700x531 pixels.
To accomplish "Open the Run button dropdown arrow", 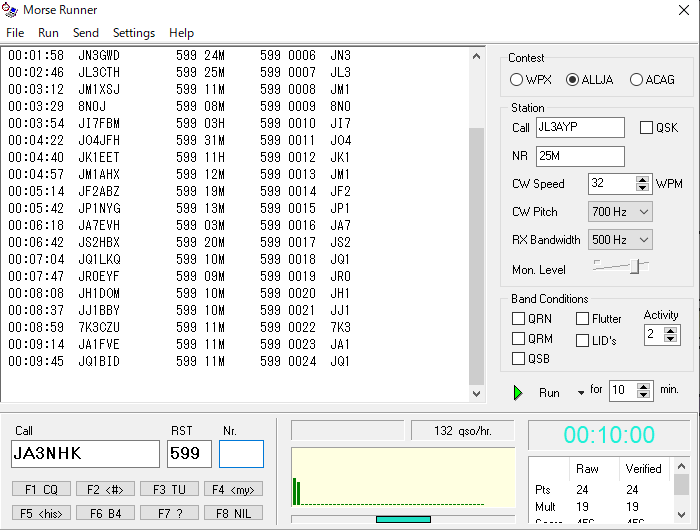I will pos(581,393).
